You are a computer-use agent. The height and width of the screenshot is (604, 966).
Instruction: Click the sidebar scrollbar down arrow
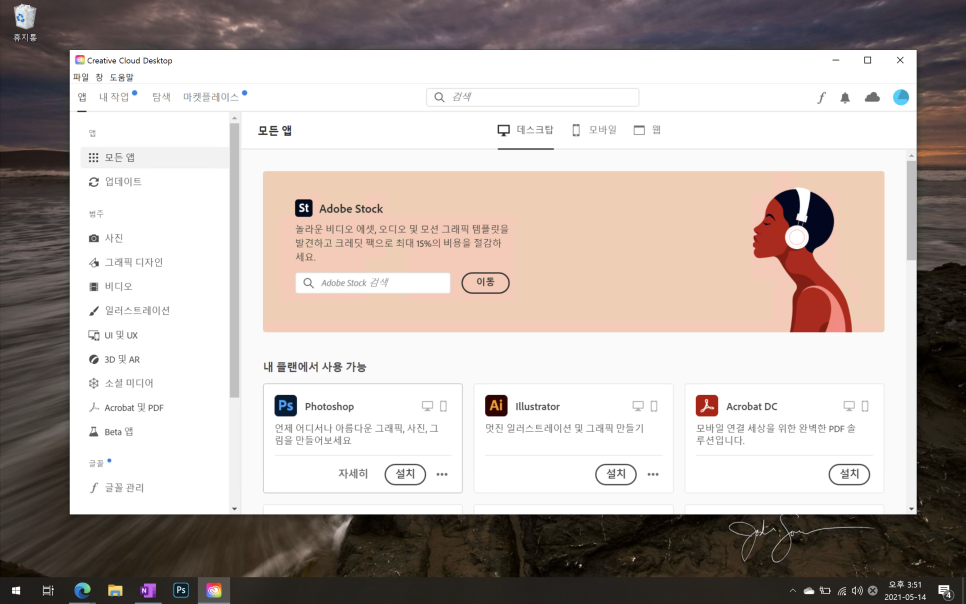pyautogui.click(x=234, y=508)
